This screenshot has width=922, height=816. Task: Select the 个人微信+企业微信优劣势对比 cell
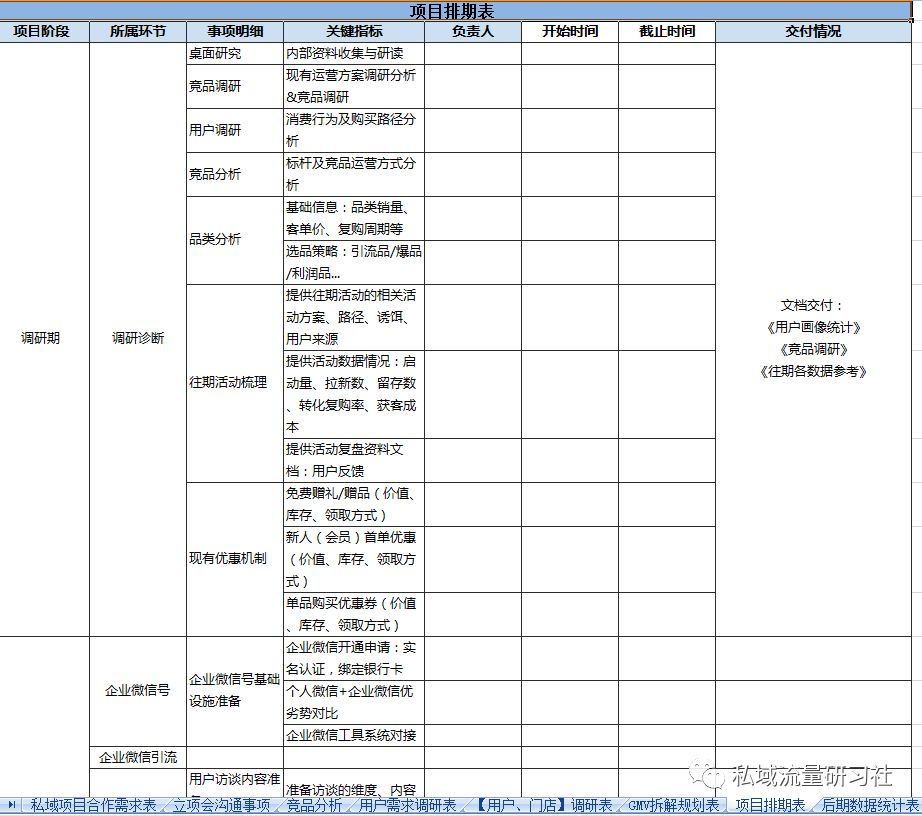[x=354, y=703]
